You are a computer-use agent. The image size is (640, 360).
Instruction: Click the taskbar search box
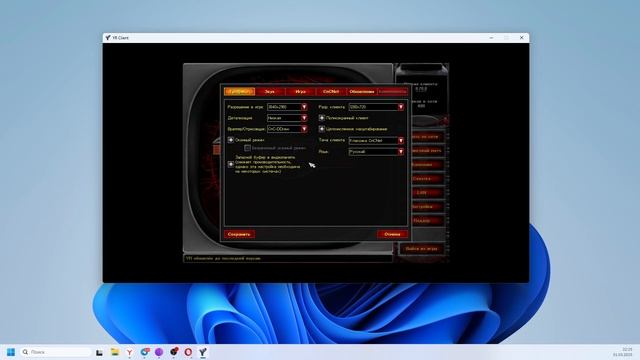coord(56,352)
